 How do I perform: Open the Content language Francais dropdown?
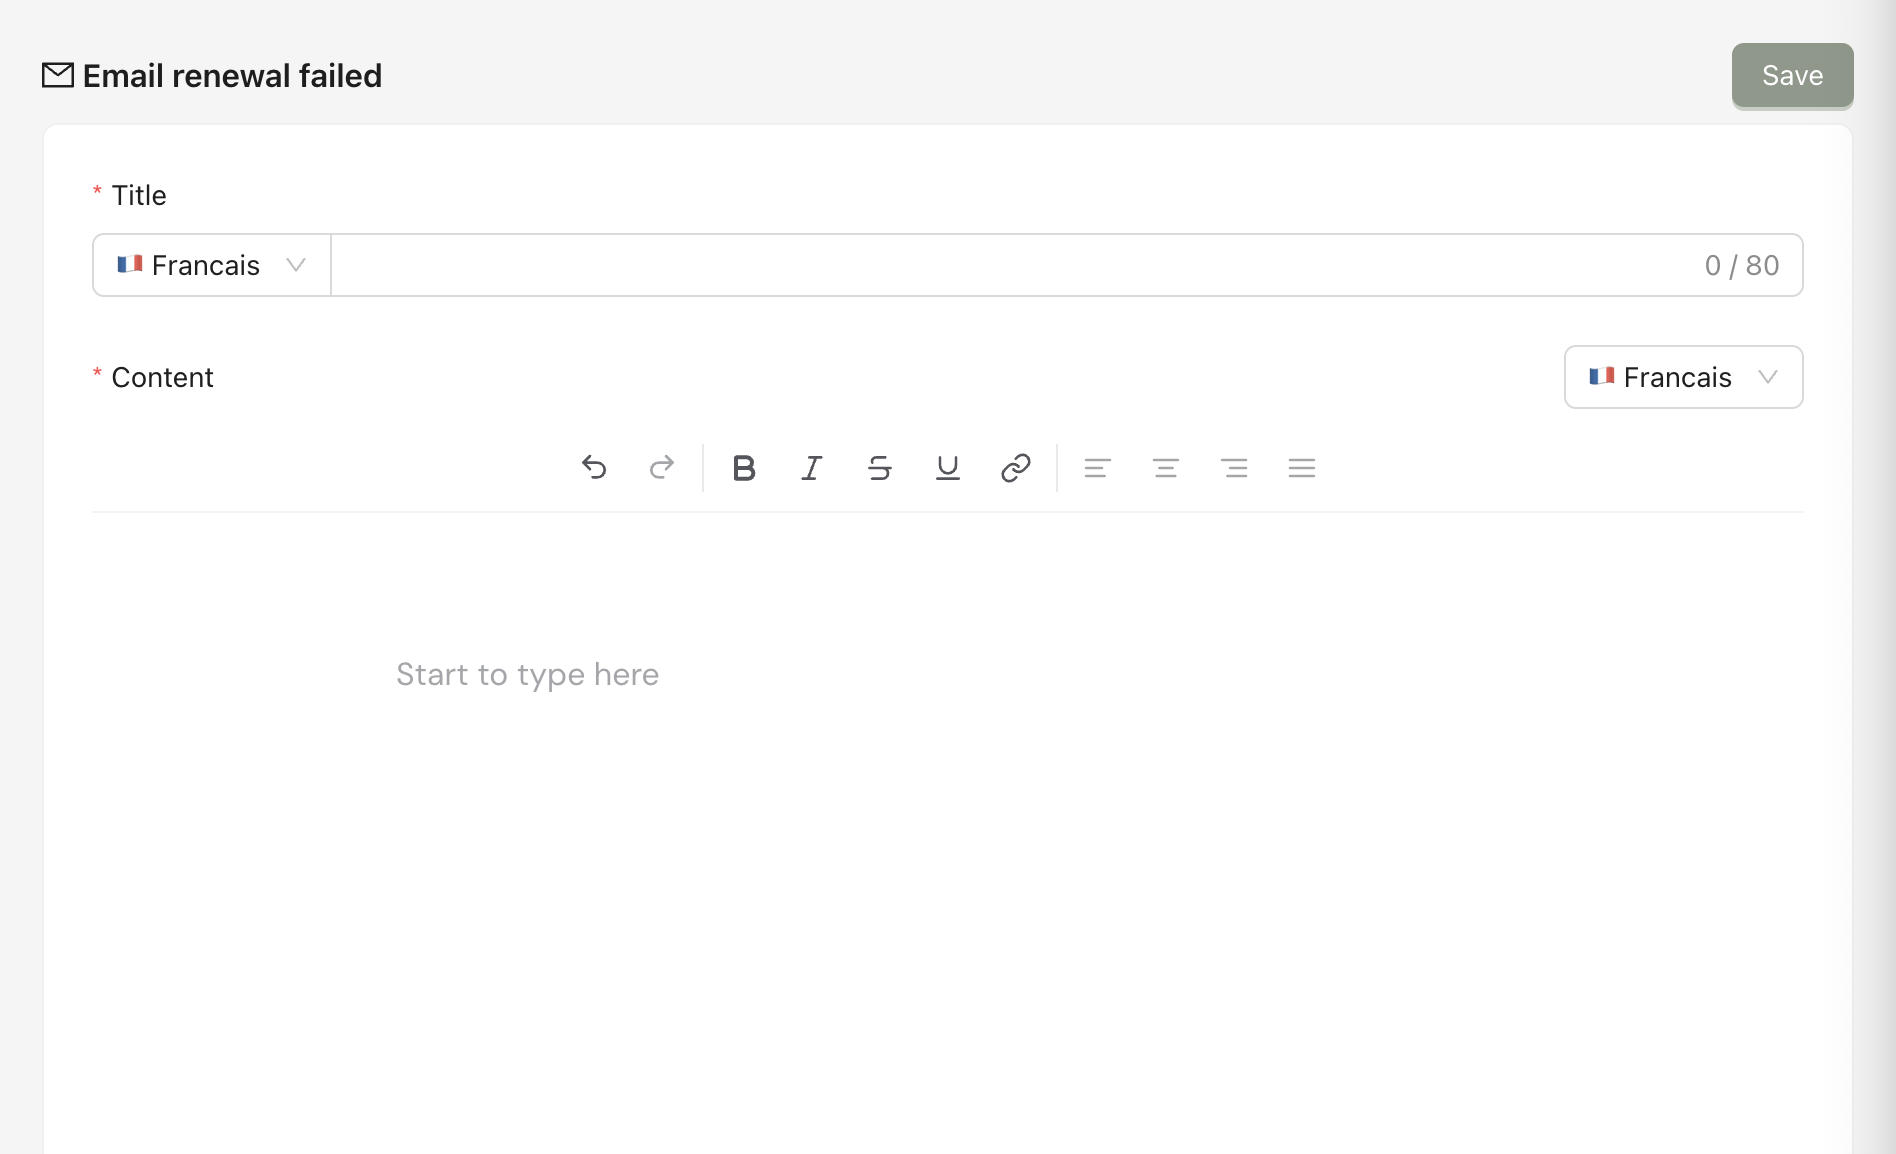pos(1677,377)
